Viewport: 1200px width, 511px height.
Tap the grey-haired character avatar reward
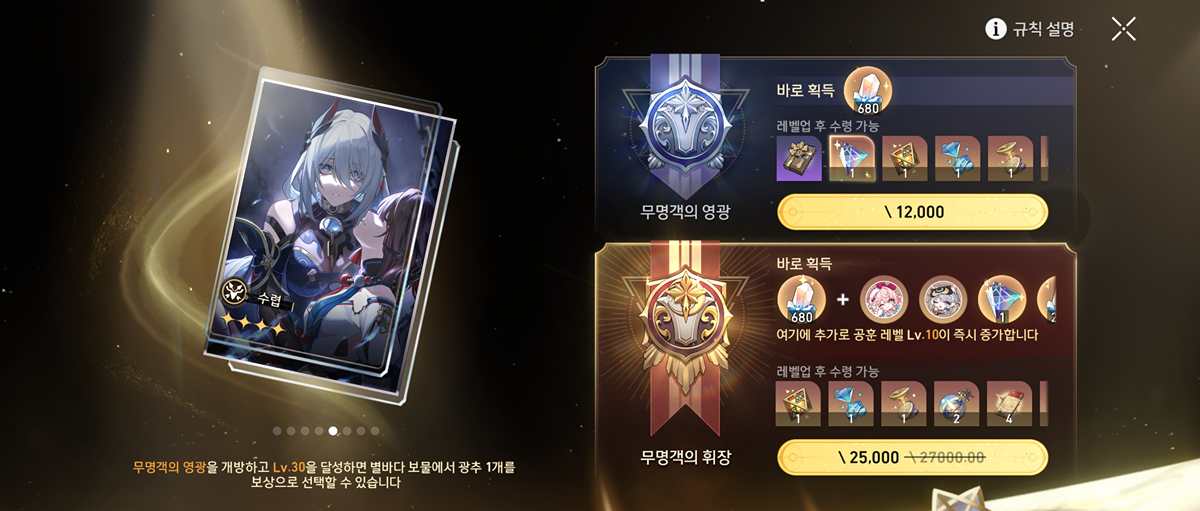[x=943, y=300]
